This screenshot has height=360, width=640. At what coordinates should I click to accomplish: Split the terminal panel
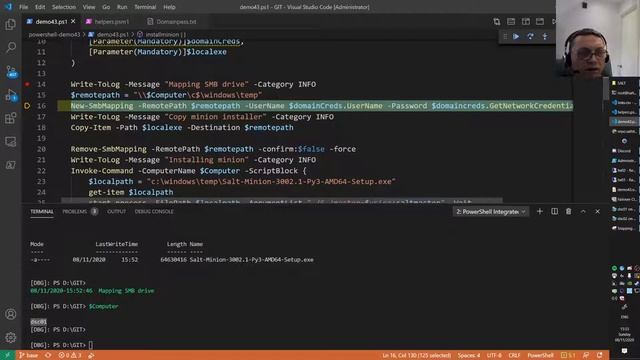tap(554, 211)
